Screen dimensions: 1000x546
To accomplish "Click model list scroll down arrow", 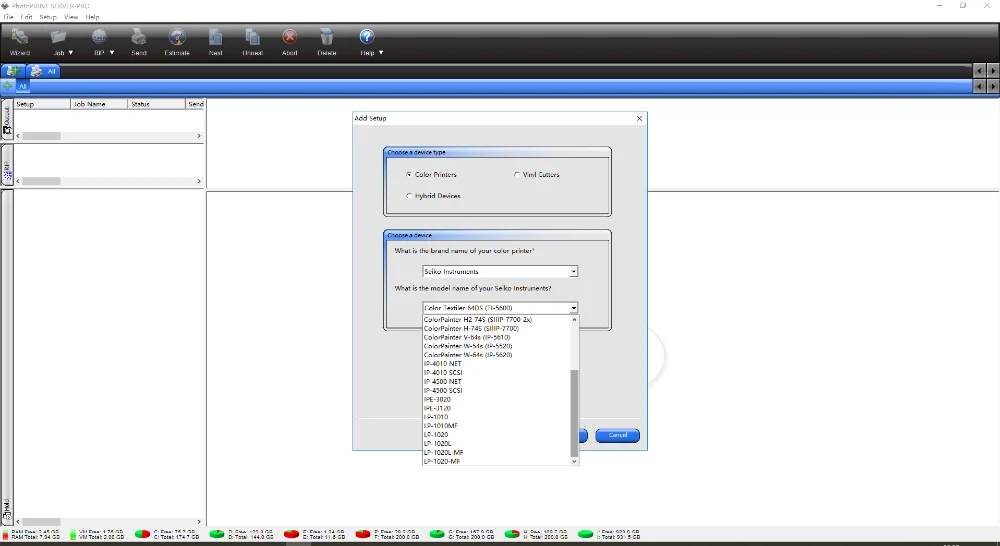I will coord(575,461).
